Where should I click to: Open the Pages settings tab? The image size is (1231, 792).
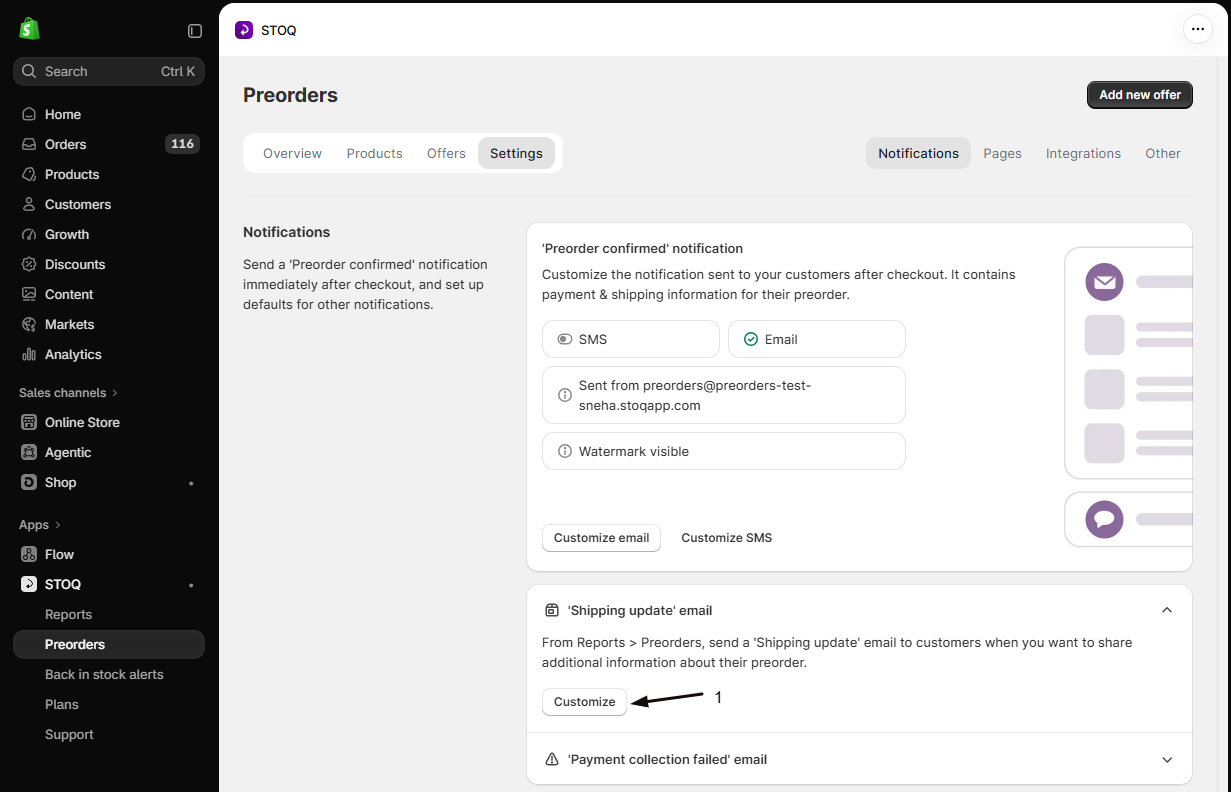pyautogui.click(x=1002, y=153)
